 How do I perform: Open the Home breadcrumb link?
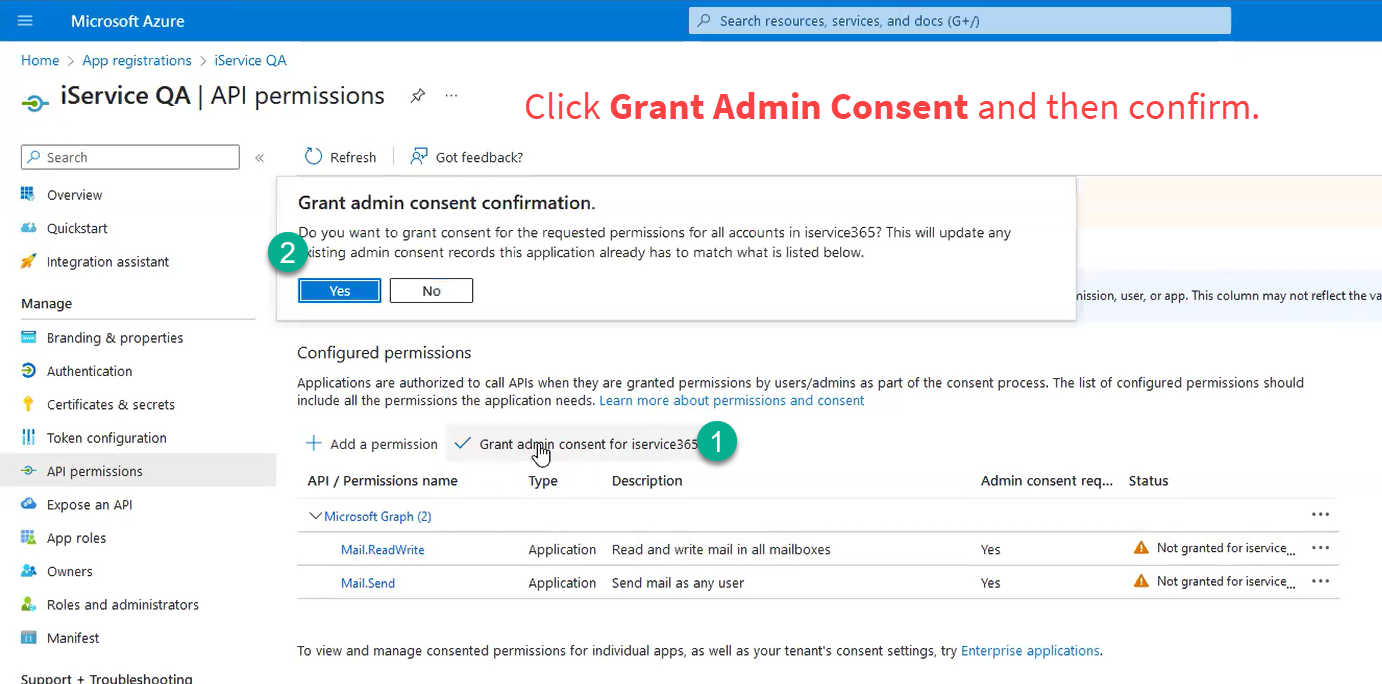pos(40,60)
